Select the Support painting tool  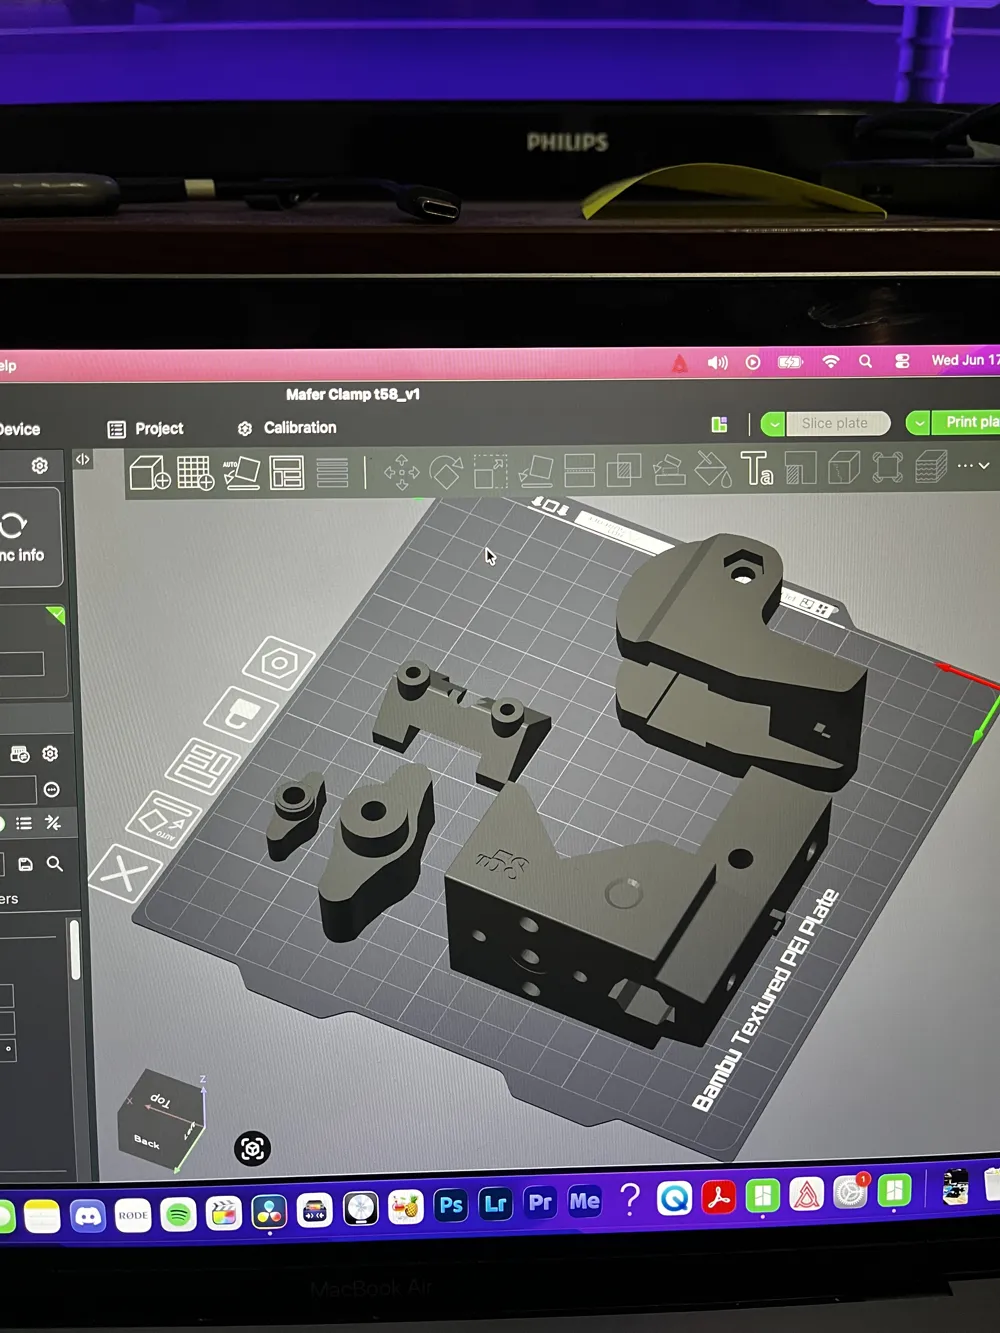(x=669, y=469)
